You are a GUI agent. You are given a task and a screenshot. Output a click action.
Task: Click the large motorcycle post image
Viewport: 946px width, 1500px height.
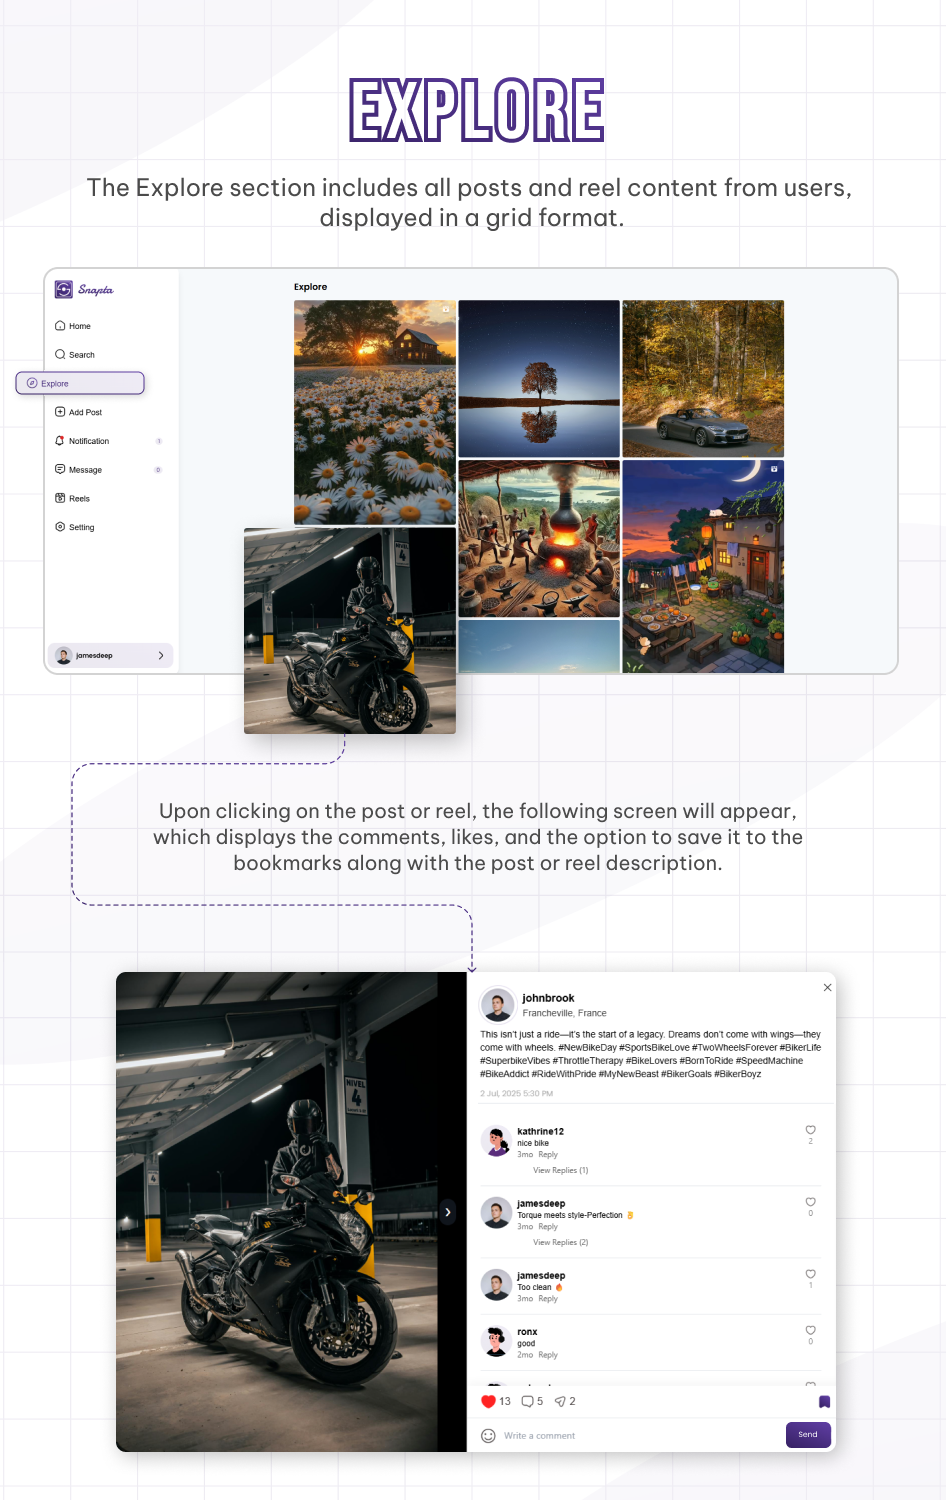pyautogui.click(x=291, y=1211)
